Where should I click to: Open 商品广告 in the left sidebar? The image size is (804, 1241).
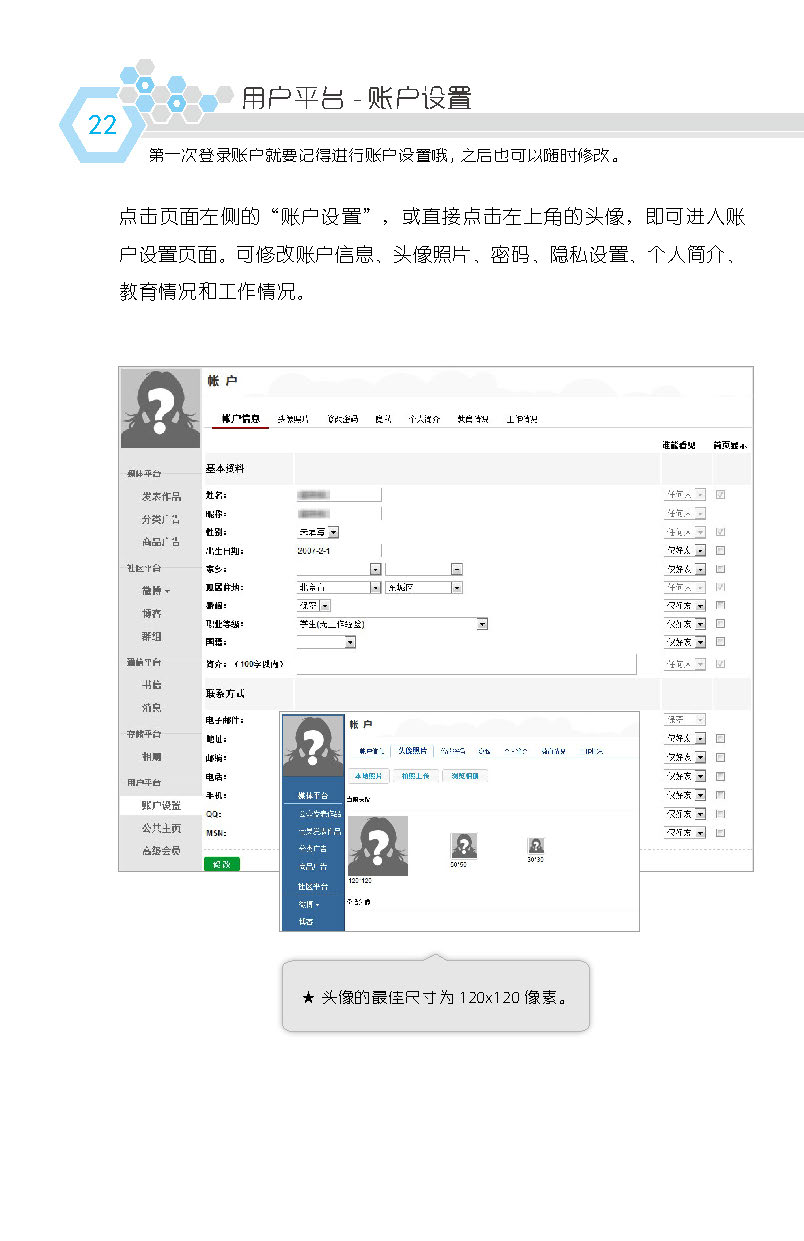pyautogui.click(x=161, y=542)
